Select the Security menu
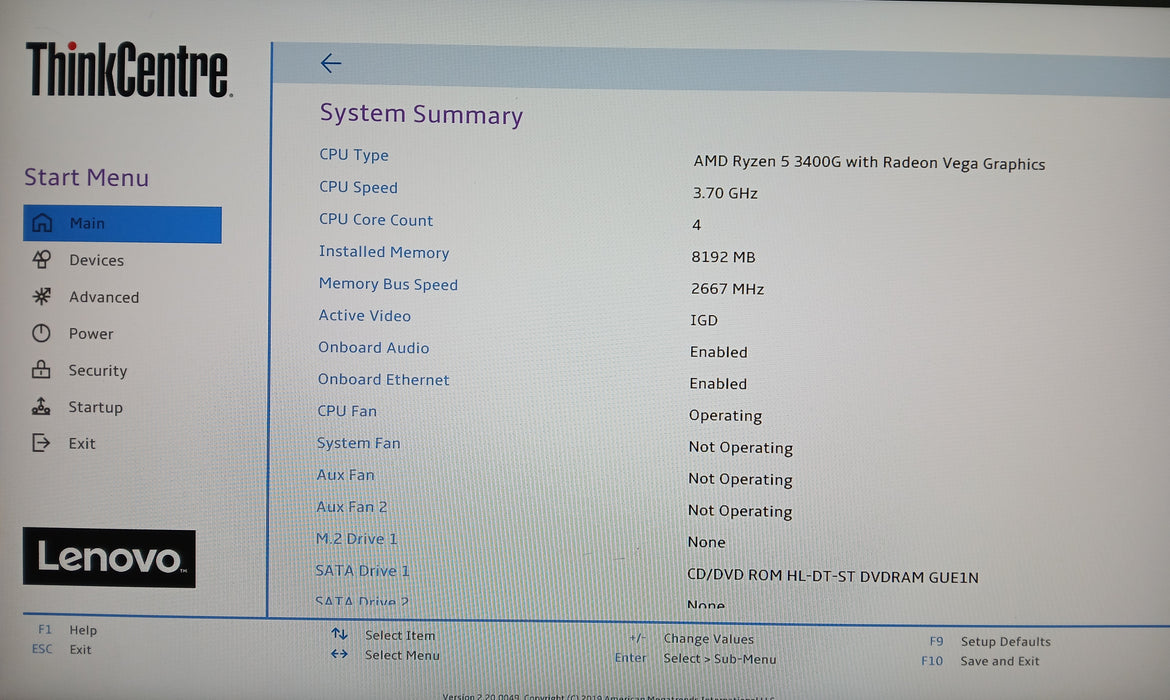1170x700 pixels. (x=98, y=370)
